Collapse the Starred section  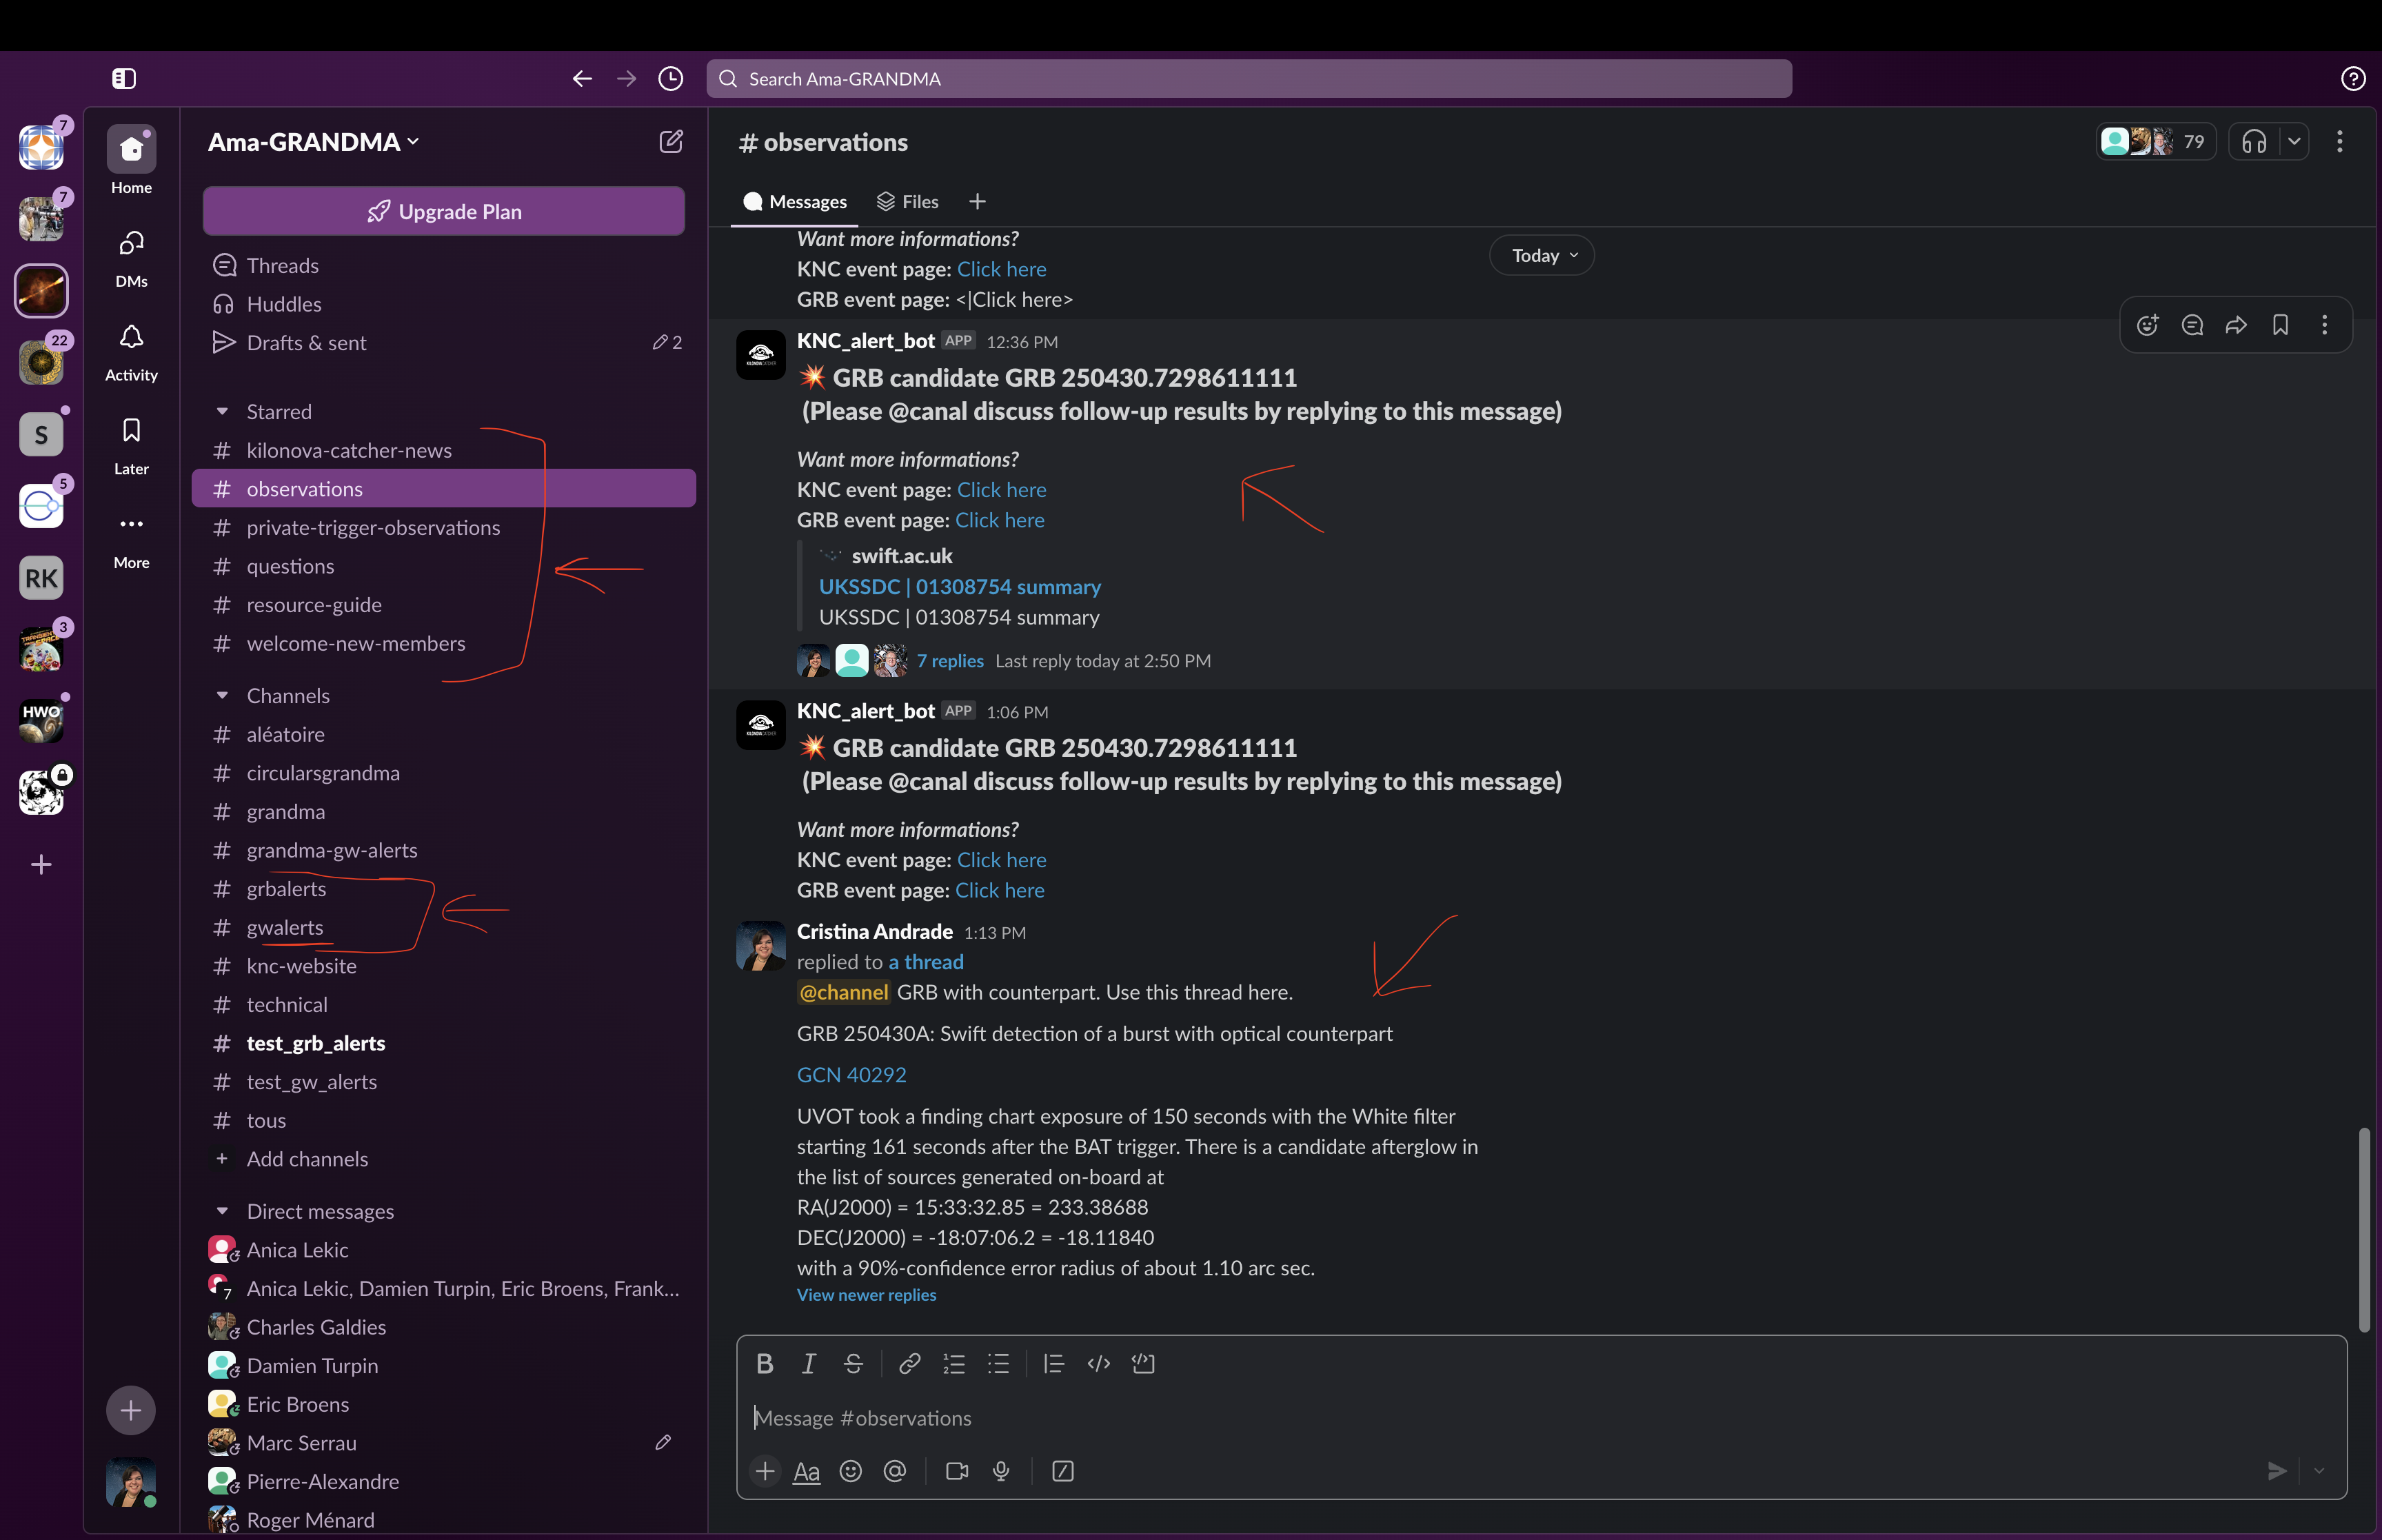[222, 412]
